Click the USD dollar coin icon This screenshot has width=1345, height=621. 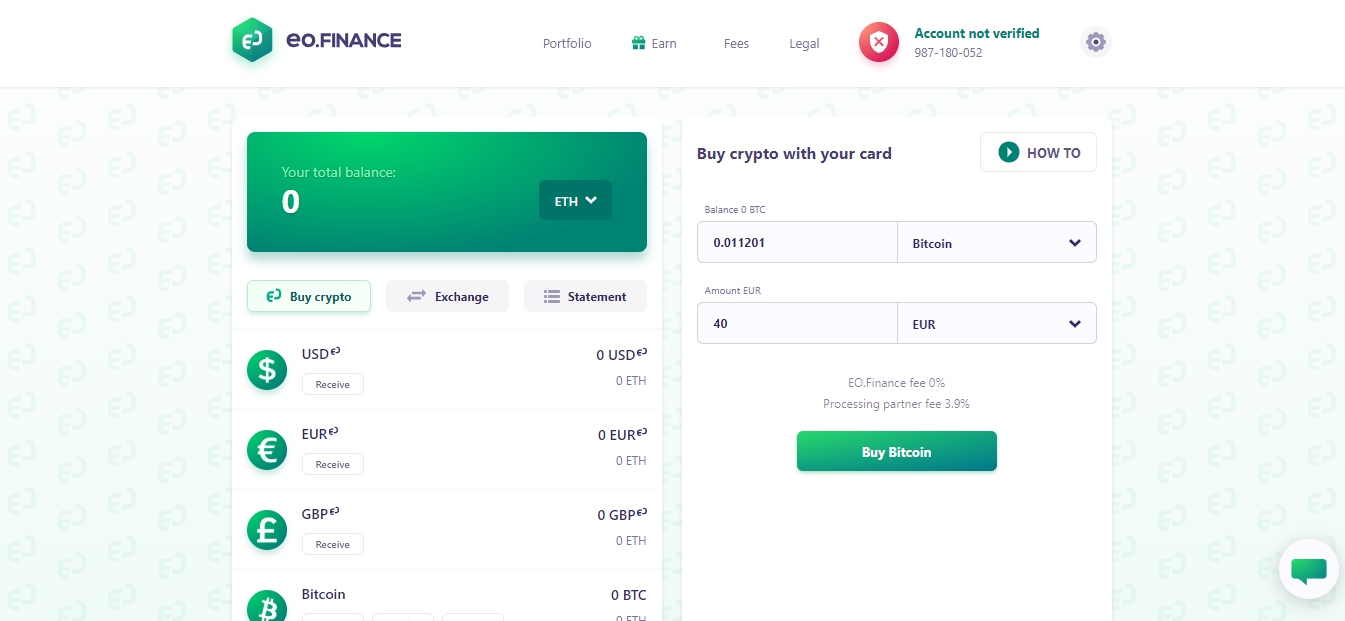267,370
